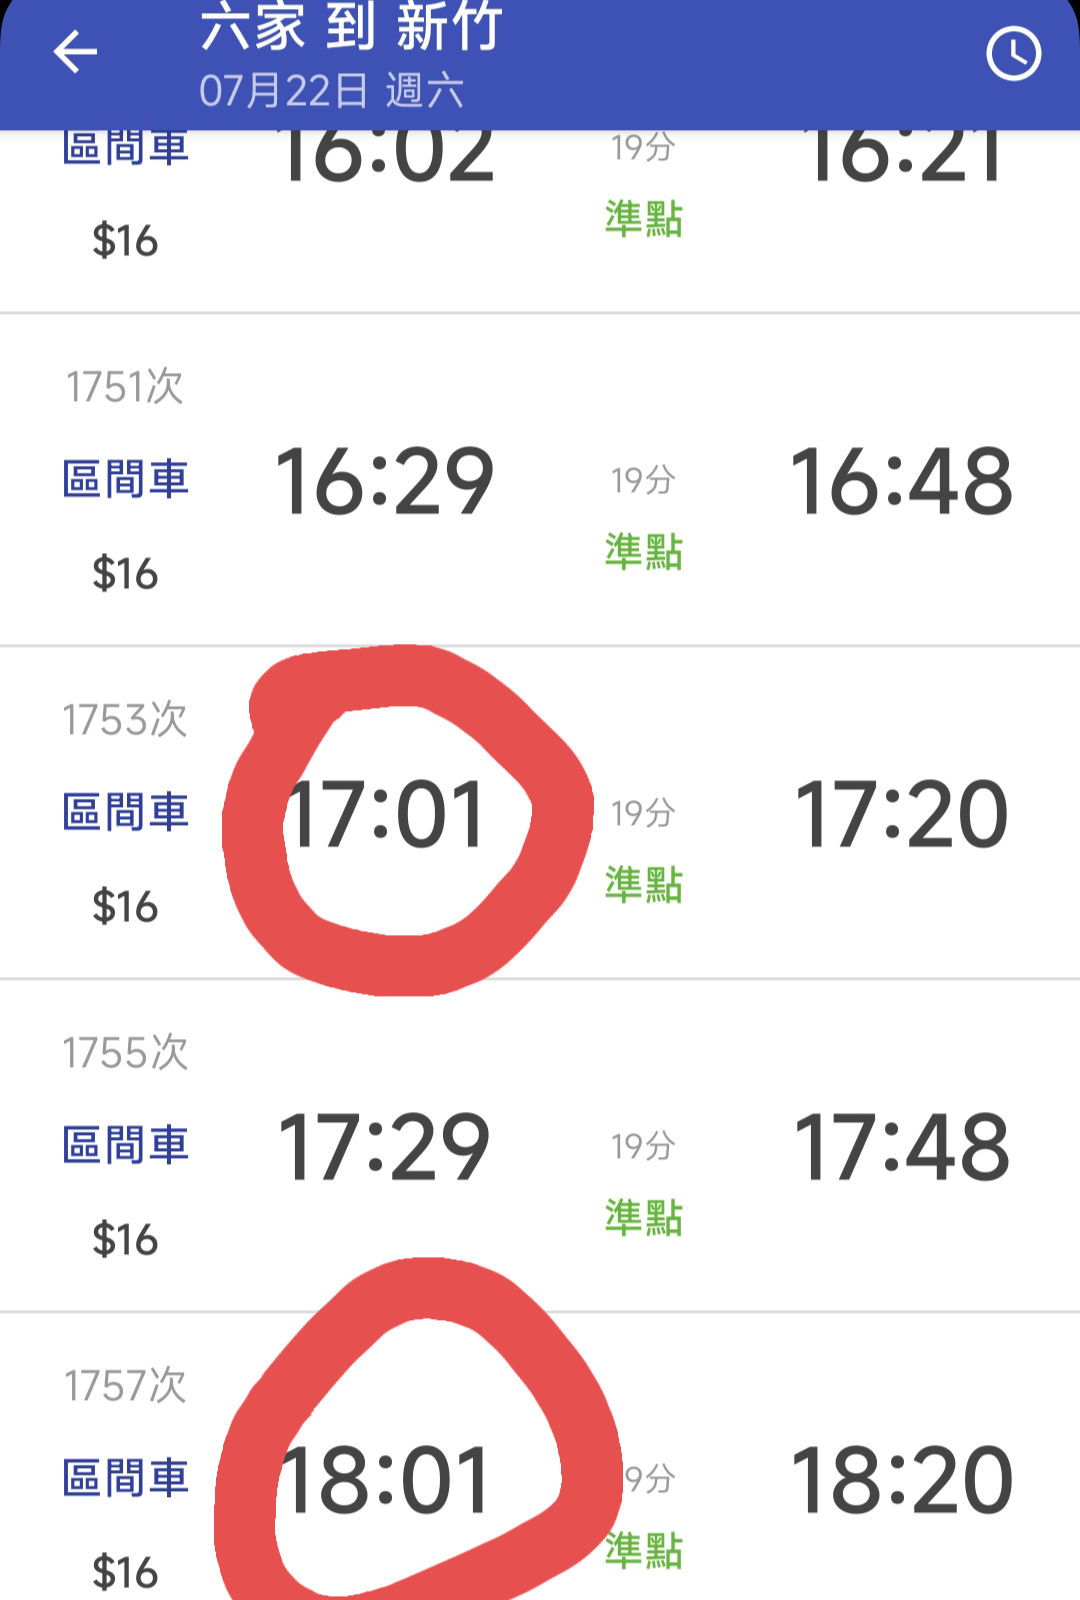Tap the $16 fare of train 1751
The width and height of the screenshot is (1080, 1600).
125,574
